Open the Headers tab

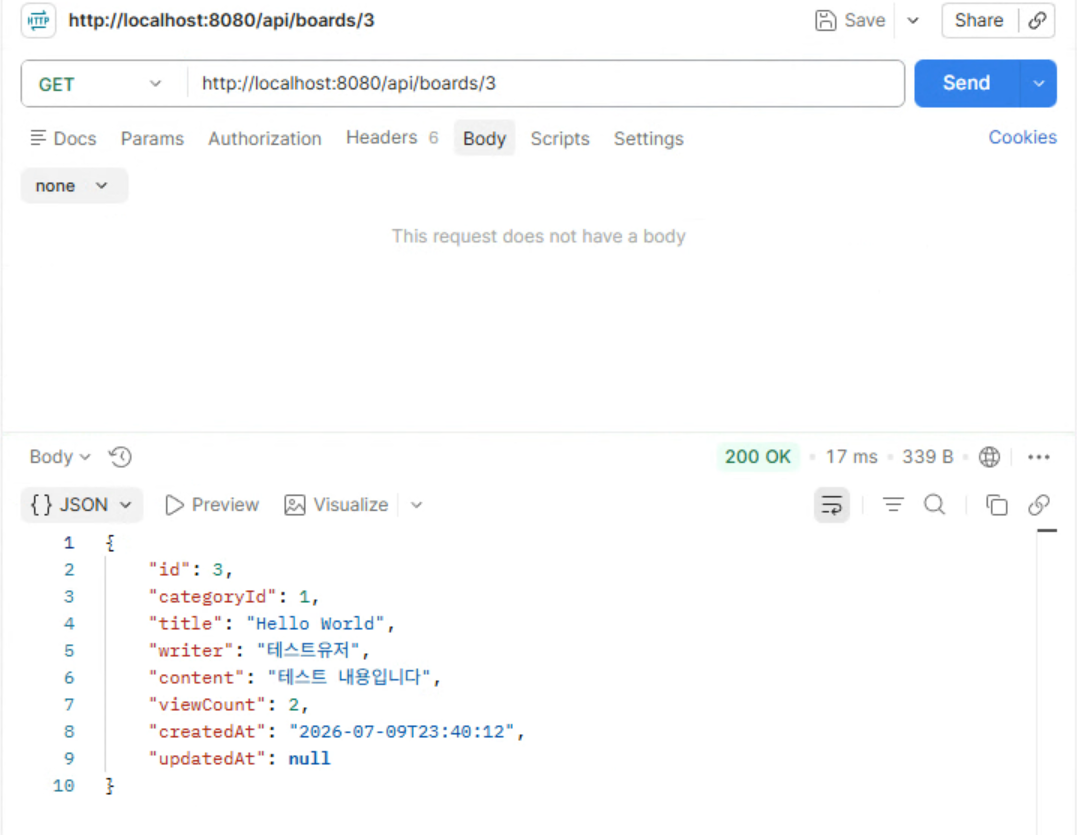point(392,138)
